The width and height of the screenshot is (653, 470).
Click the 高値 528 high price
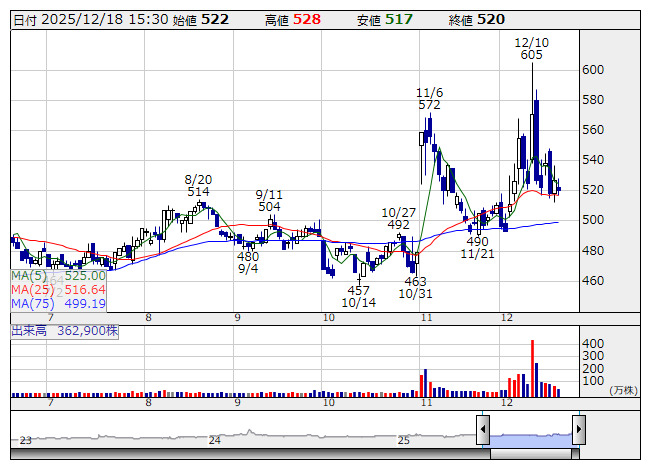(293, 20)
